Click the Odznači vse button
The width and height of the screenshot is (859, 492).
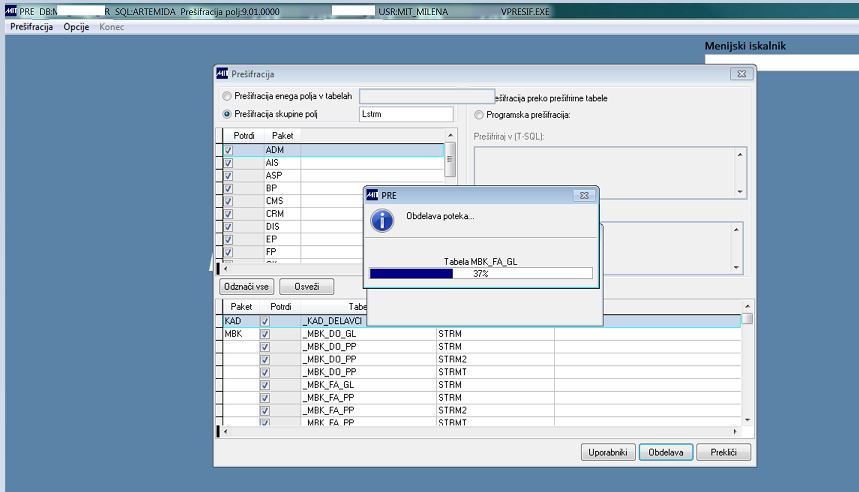[247, 287]
